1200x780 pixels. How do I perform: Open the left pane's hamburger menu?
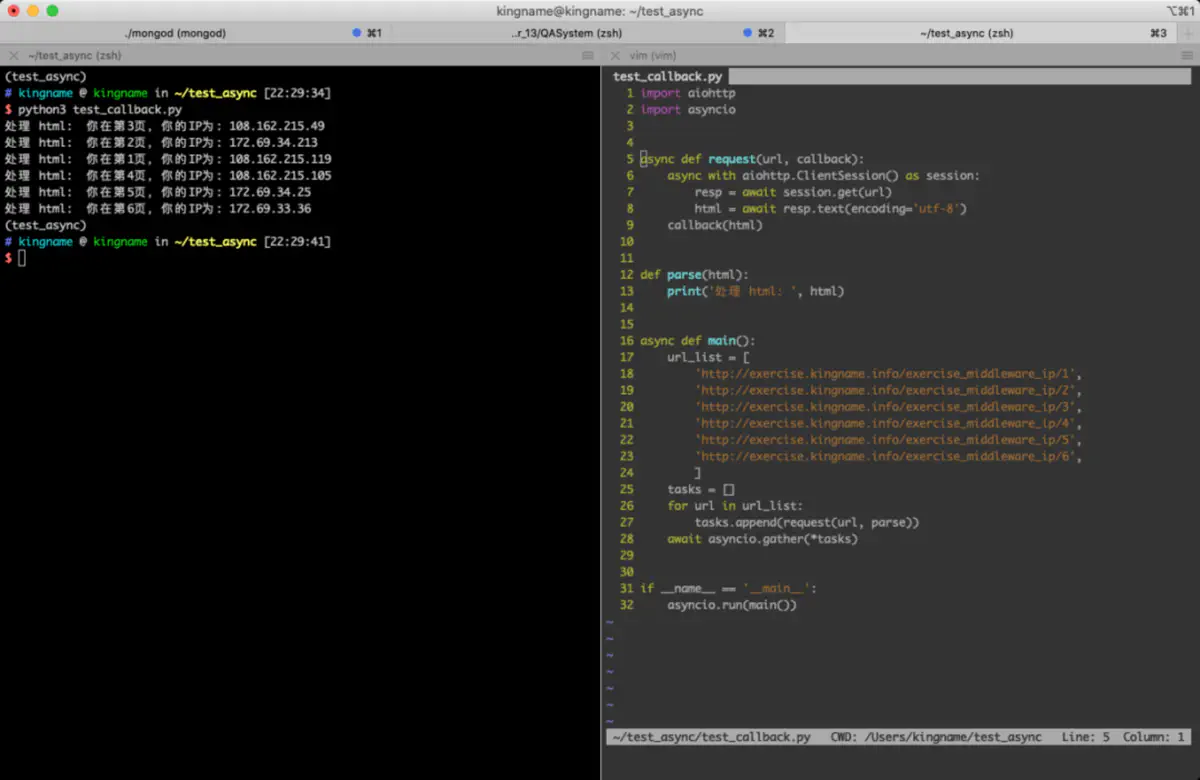(588, 56)
